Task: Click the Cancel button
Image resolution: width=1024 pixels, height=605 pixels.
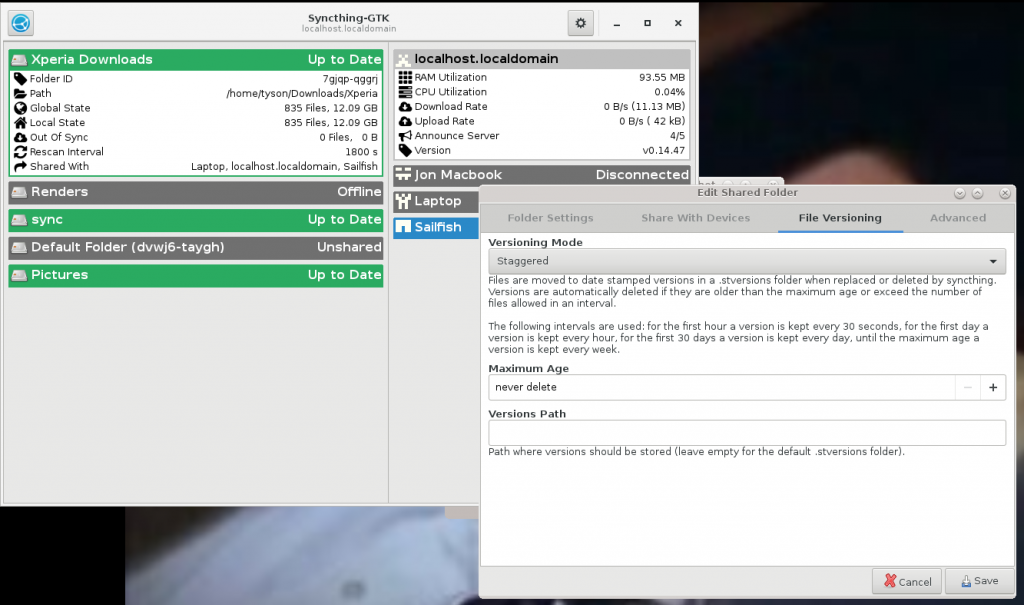Action: (906, 581)
